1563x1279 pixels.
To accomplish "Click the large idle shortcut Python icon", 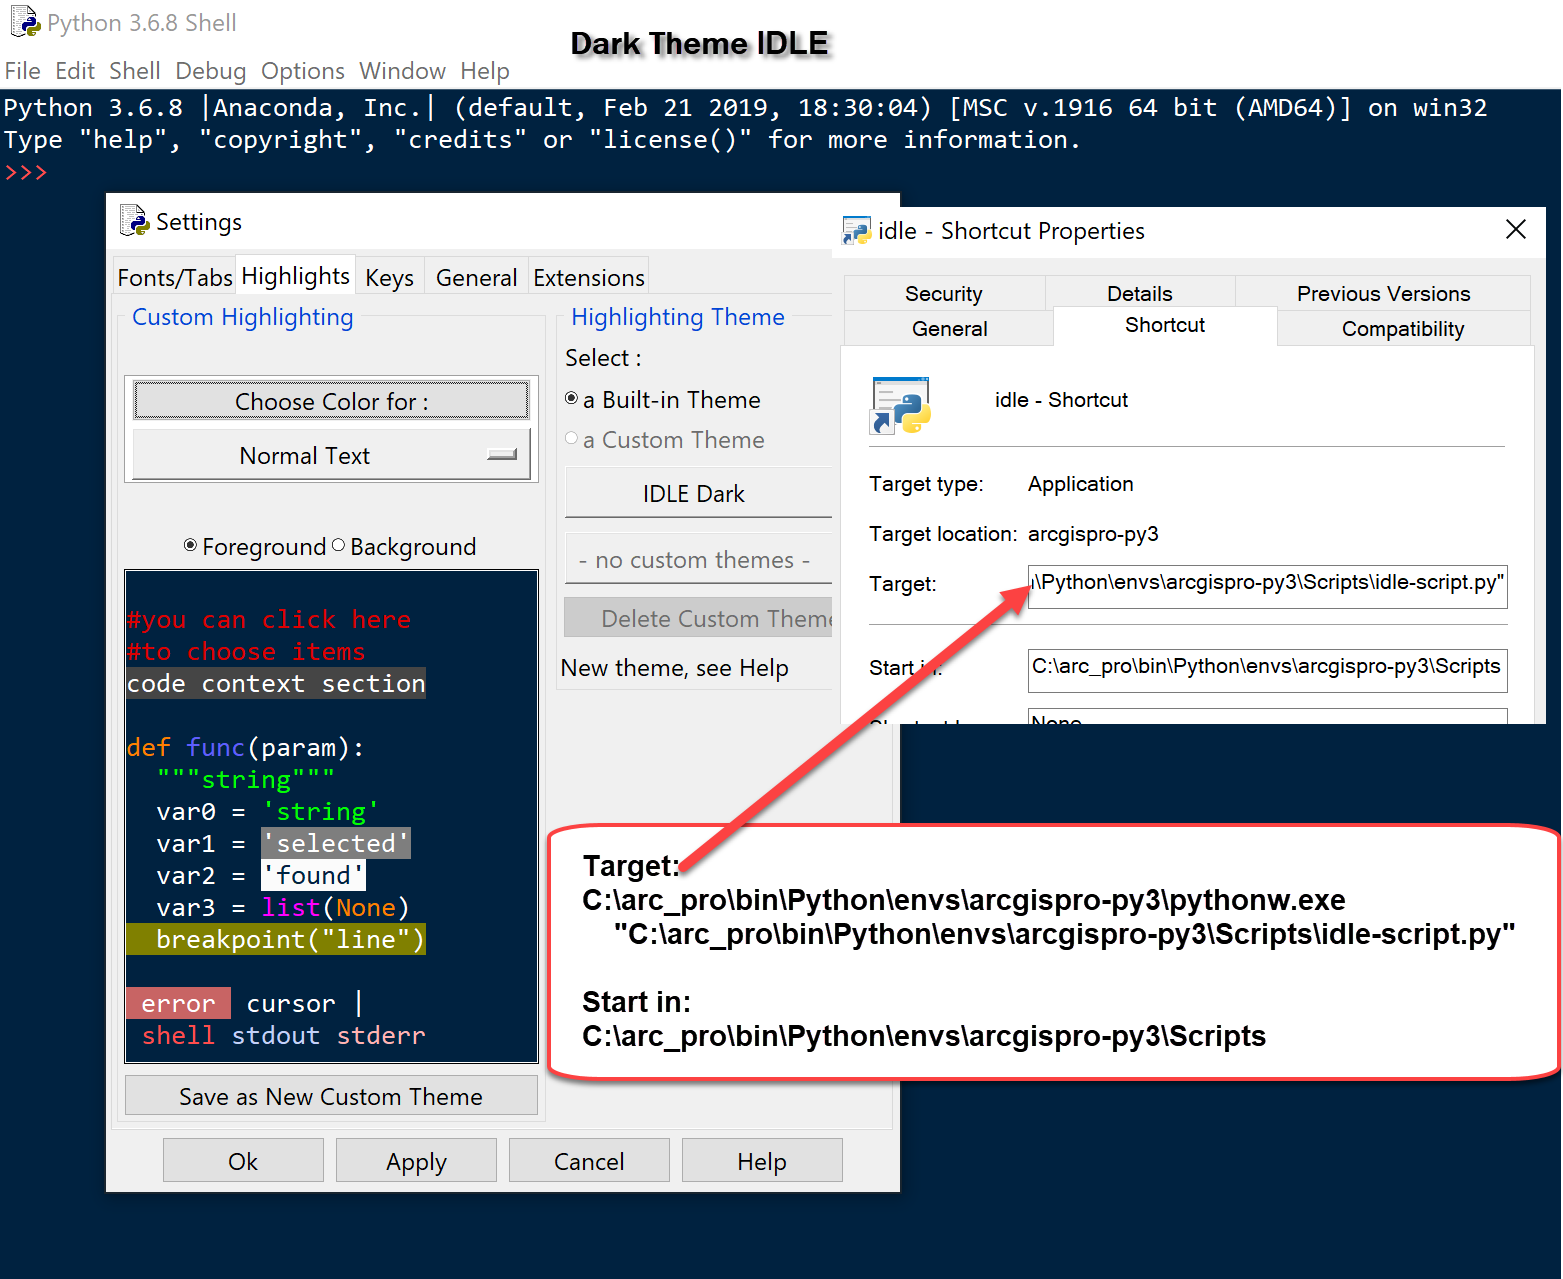I will [901, 405].
